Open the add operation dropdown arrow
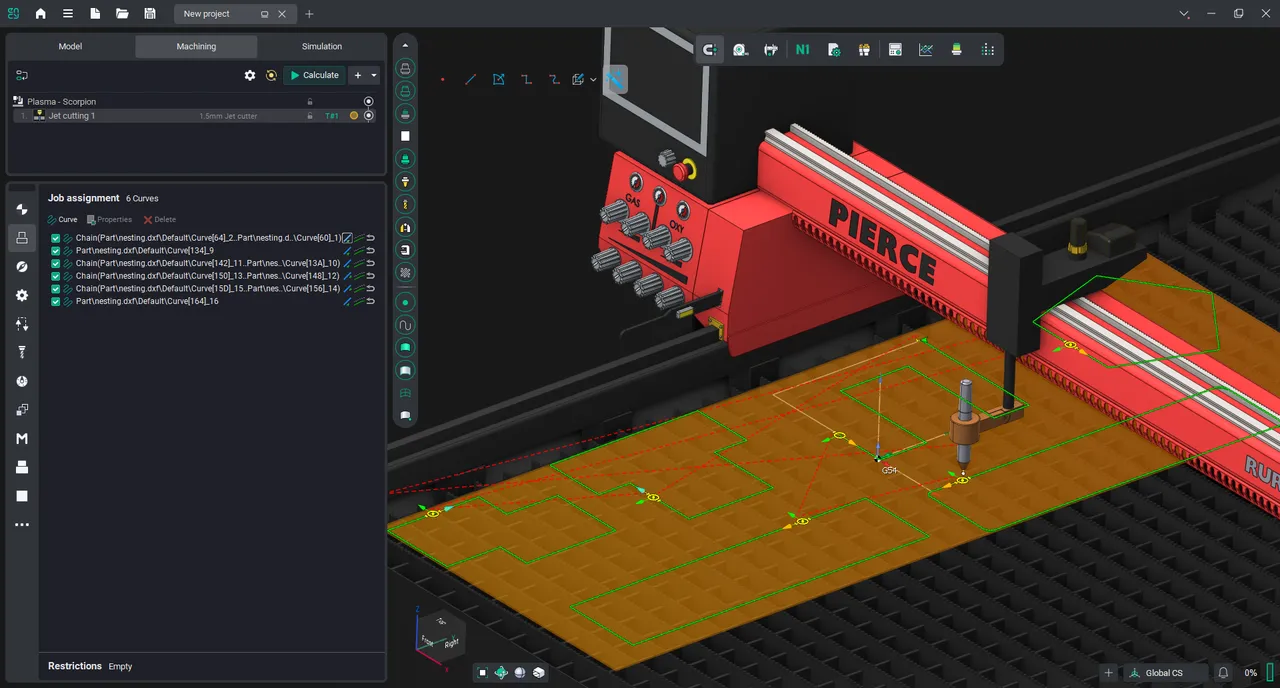This screenshot has width=1280, height=688. (374, 75)
